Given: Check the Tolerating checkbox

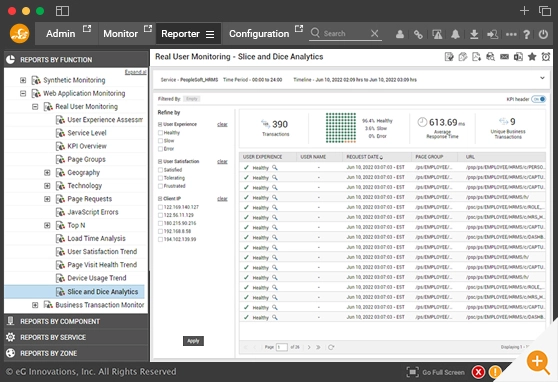Looking at the screenshot, I should (160, 178).
